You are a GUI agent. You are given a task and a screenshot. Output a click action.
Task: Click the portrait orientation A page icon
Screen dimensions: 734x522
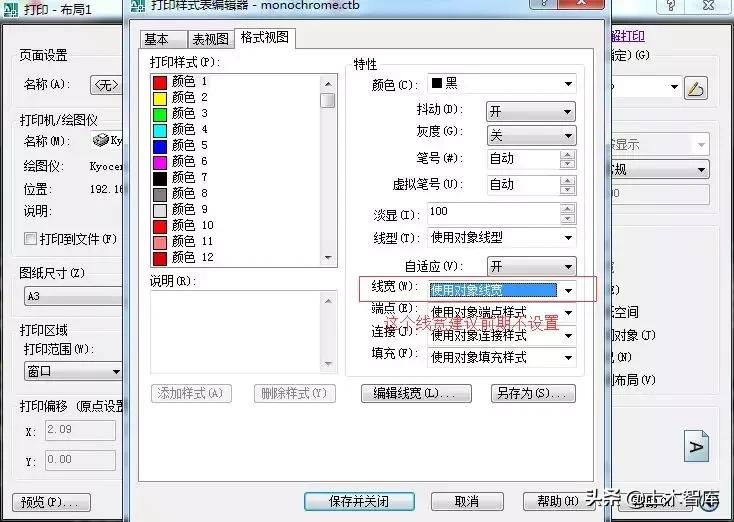coord(697,446)
